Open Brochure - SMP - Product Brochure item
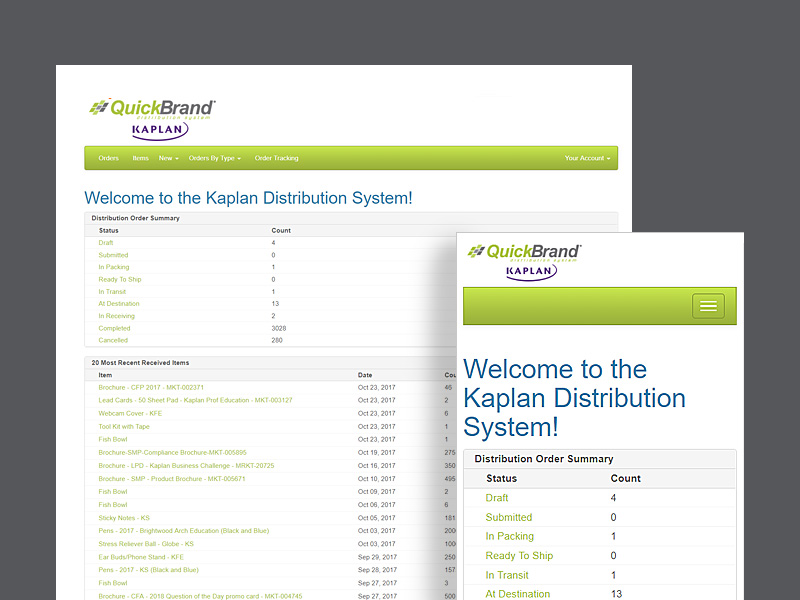 pos(172,479)
